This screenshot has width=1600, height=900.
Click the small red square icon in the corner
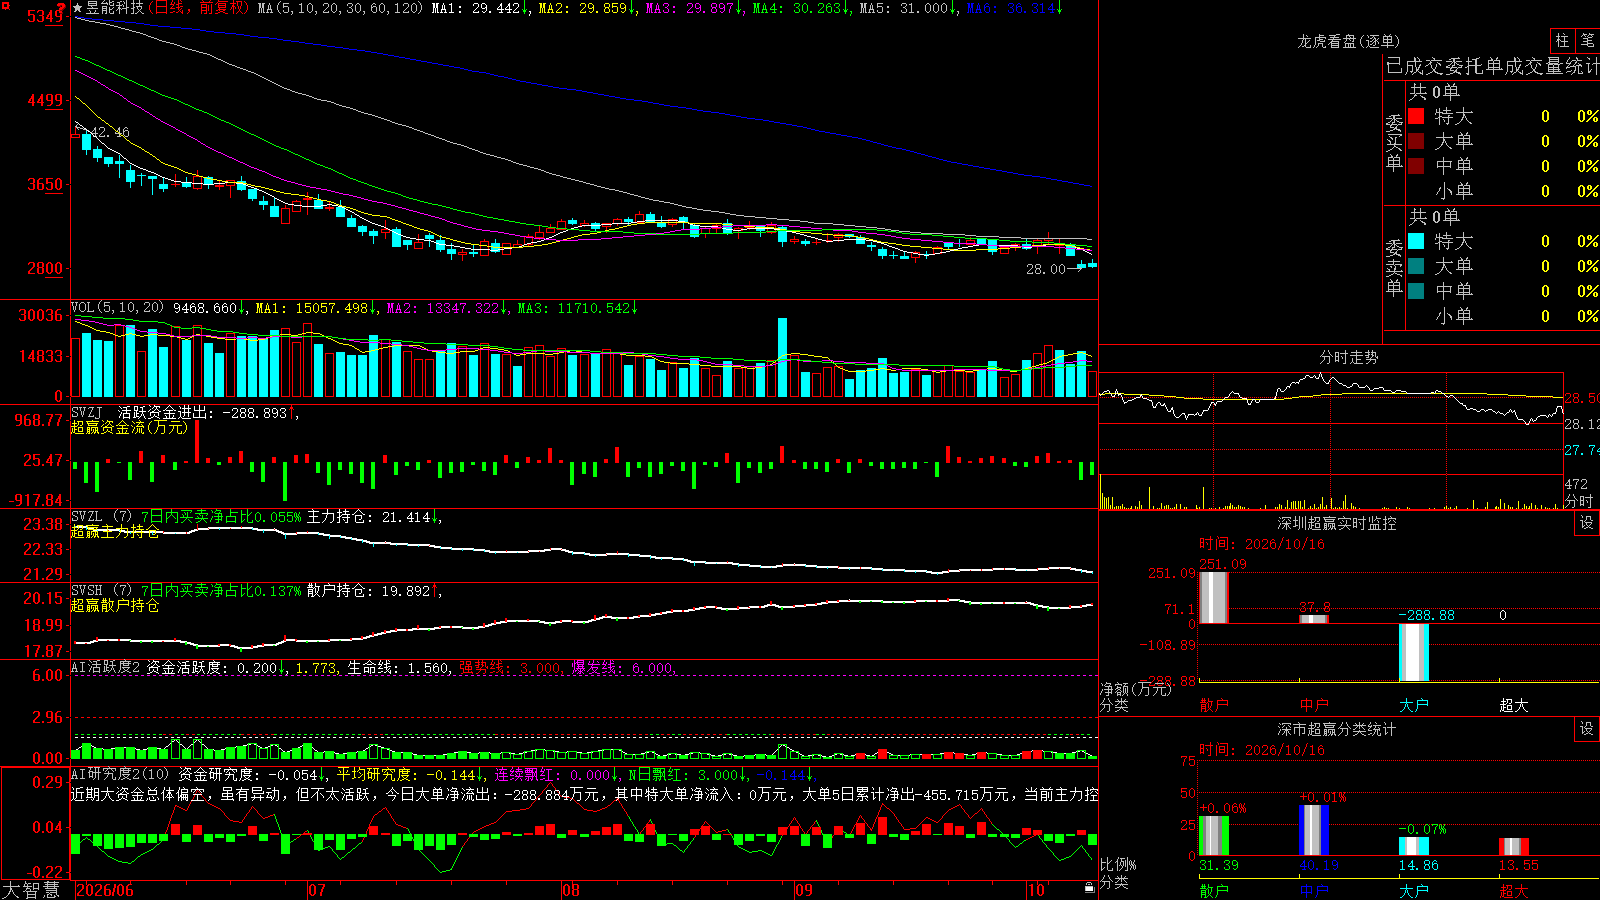pos(5,6)
